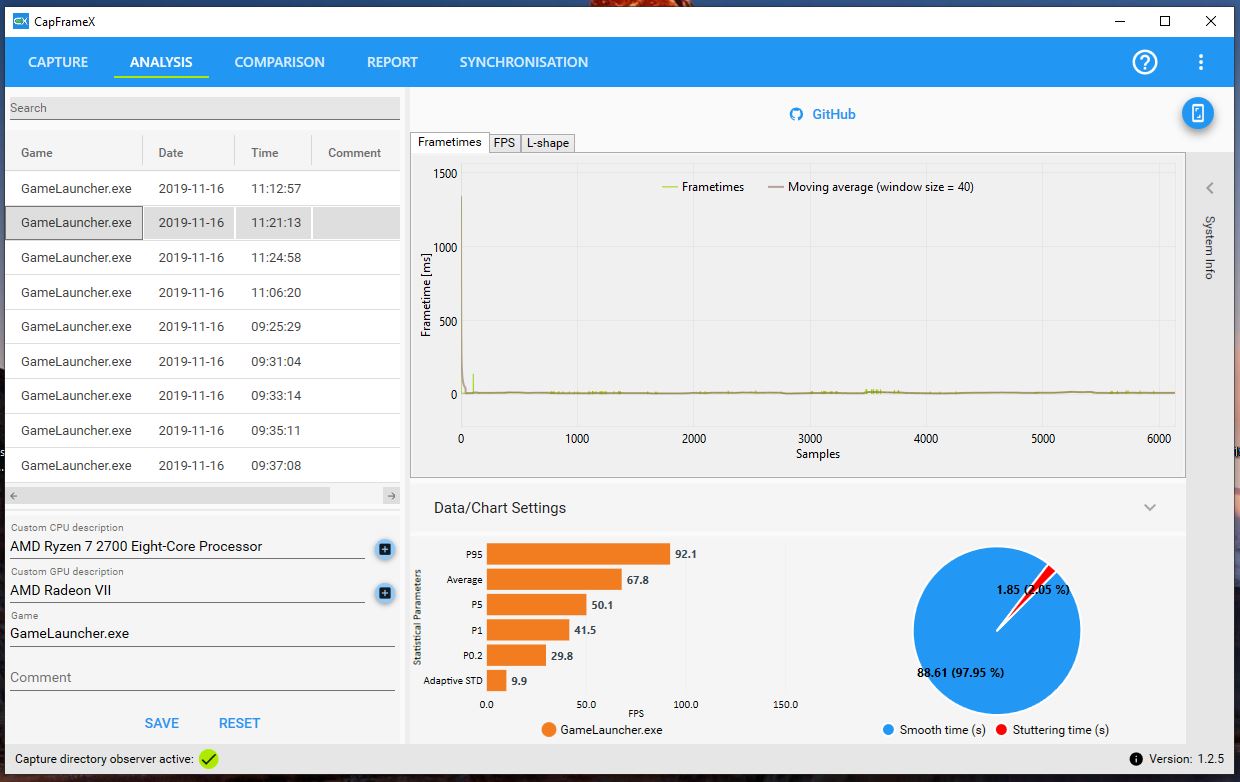1240x782 pixels.
Task: Click the Version: 1.2.5 status text
Action: [1187, 759]
